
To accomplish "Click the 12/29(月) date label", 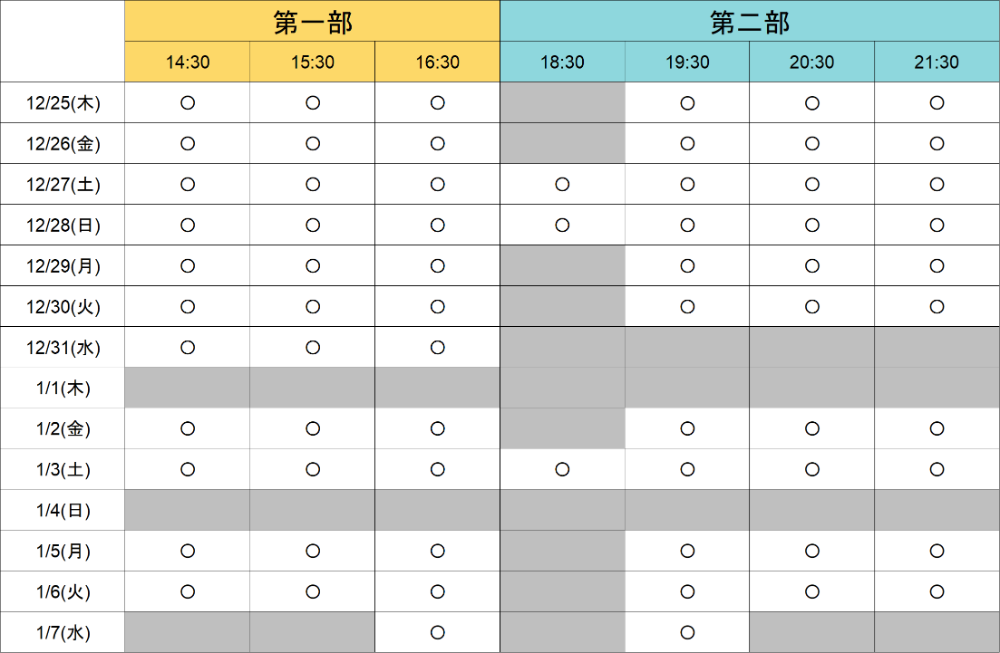I will point(63,266).
